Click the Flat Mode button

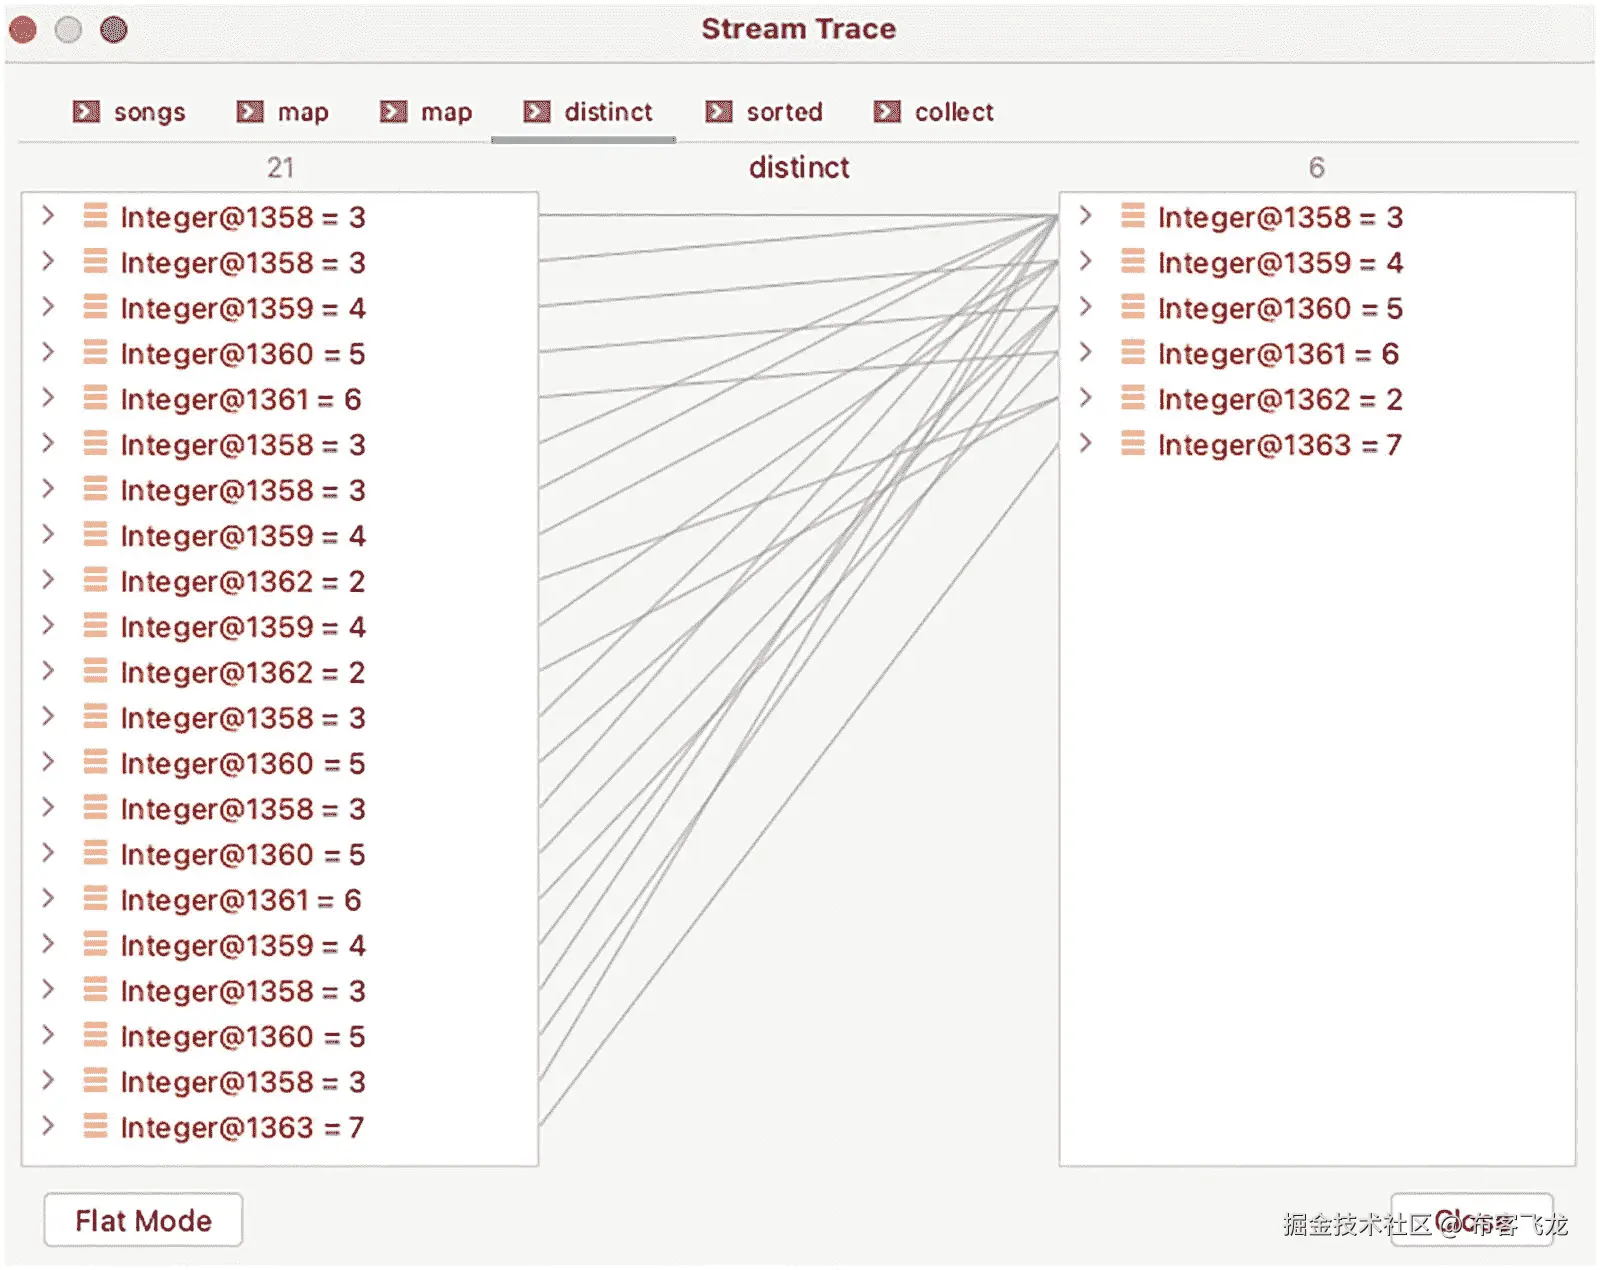[142, 1219]
